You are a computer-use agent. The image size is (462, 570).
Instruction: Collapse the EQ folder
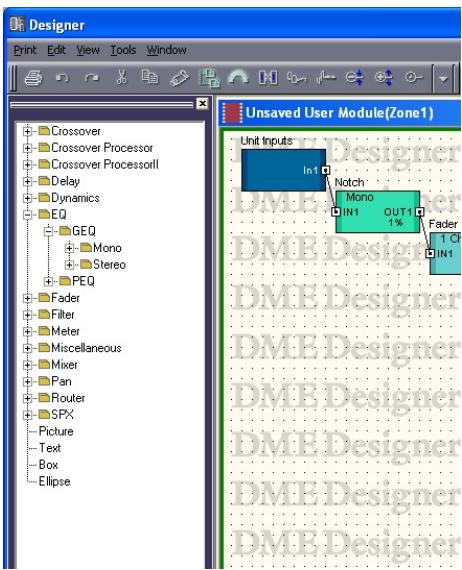(27, 215)
